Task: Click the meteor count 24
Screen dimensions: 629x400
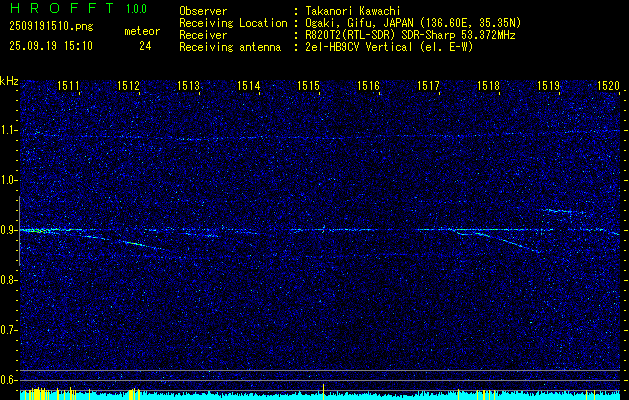Action: pyautogui.click(x=145, y=46)
